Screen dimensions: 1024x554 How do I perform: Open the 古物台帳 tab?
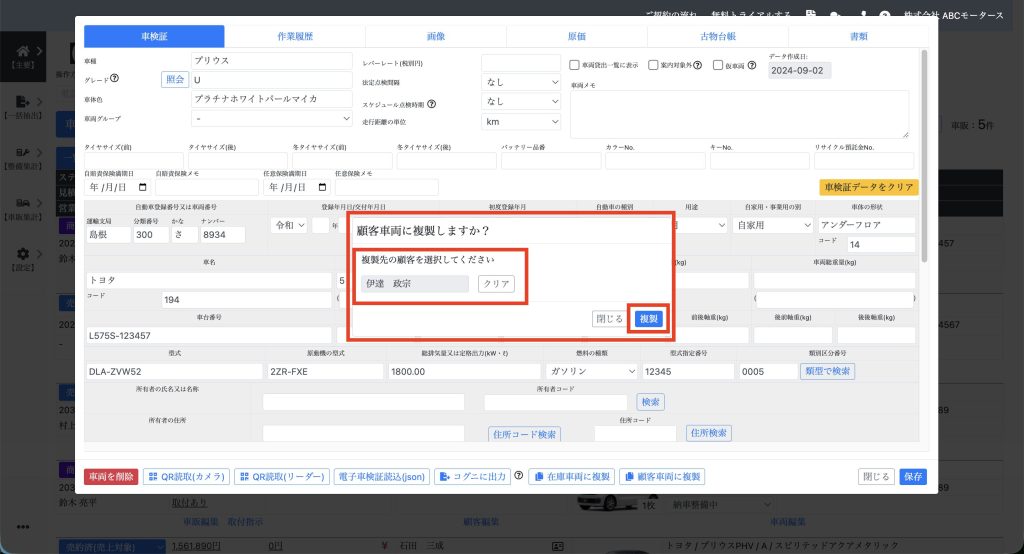(x=717, y=36)
